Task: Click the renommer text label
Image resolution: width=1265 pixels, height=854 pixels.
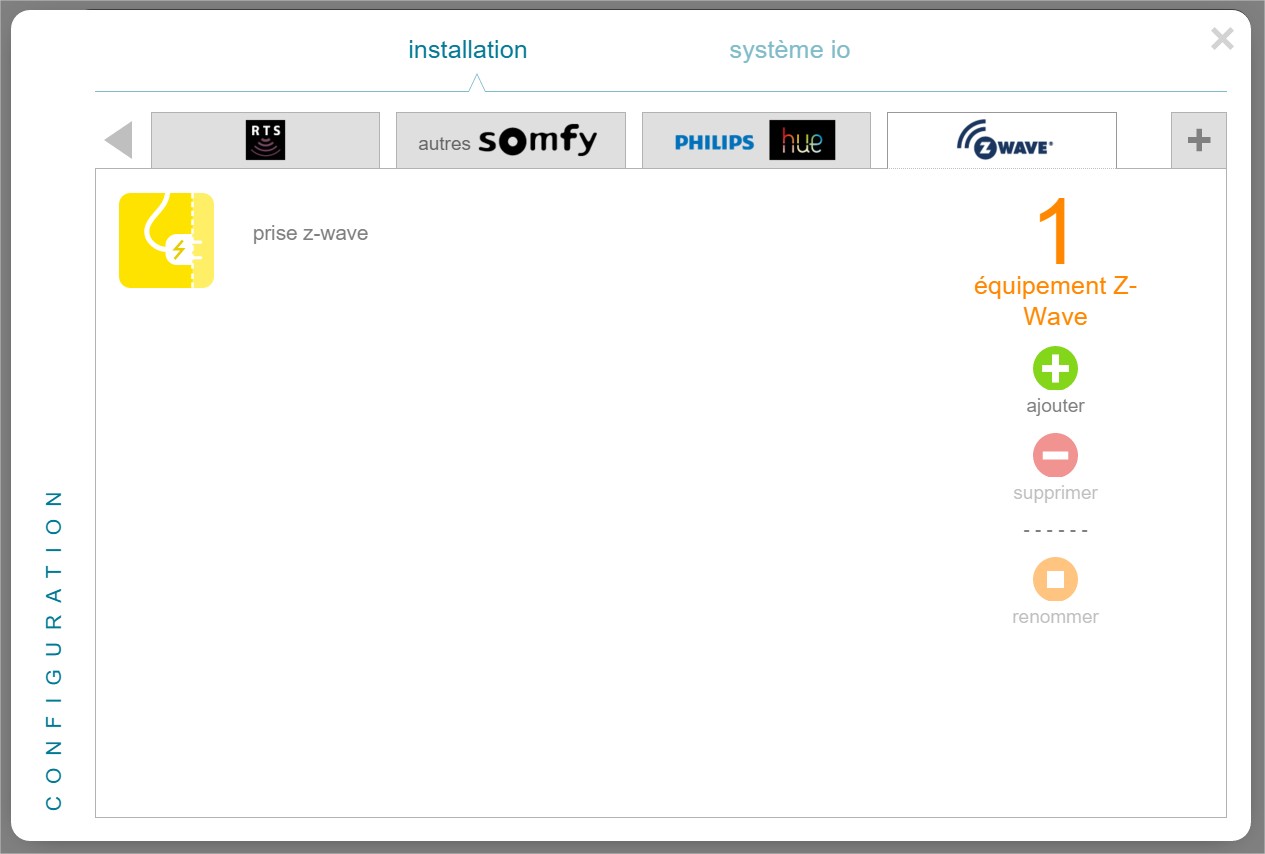Action: (x=1055, y=617)
